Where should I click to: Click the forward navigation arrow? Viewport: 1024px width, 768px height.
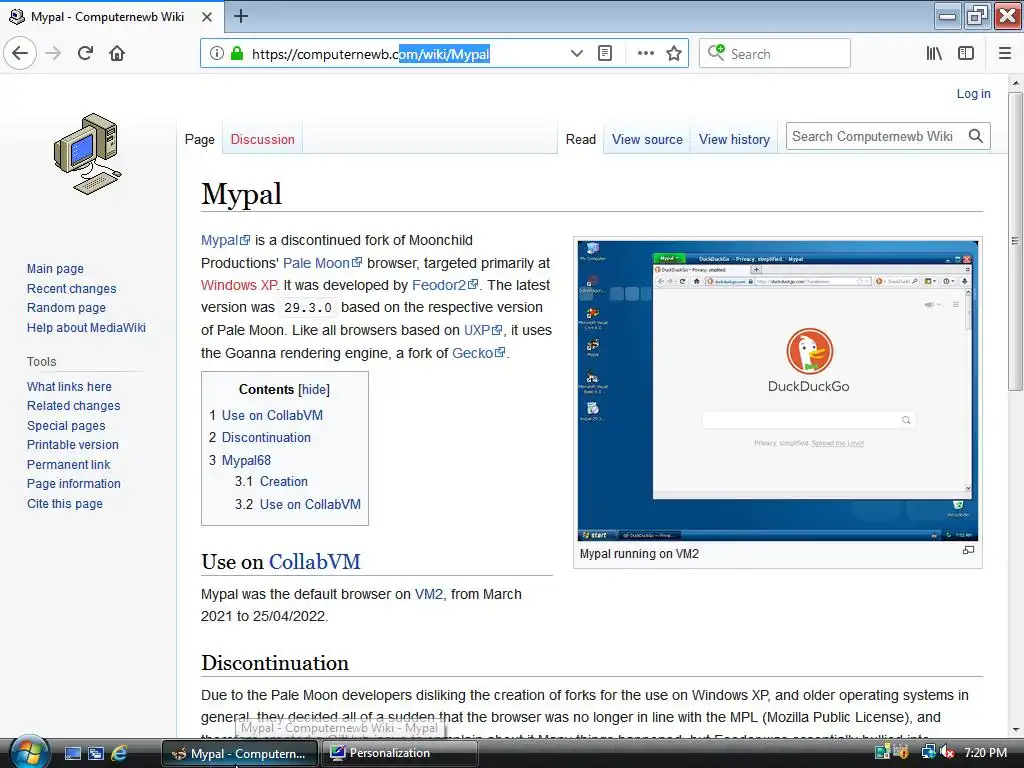tap(53, 53)
